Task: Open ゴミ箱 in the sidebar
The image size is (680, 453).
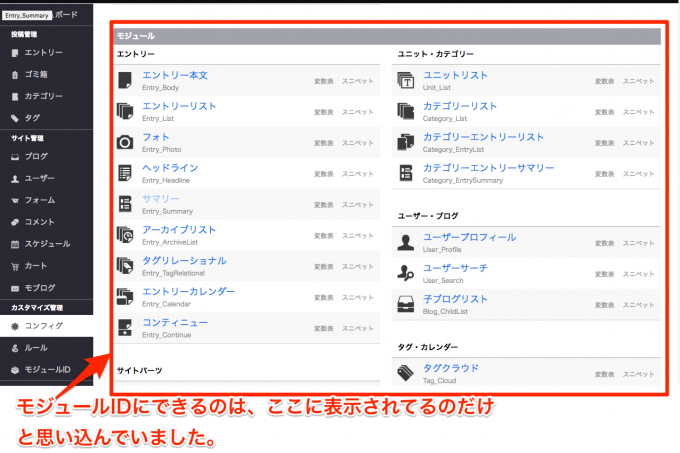Action: click(38, 74)
